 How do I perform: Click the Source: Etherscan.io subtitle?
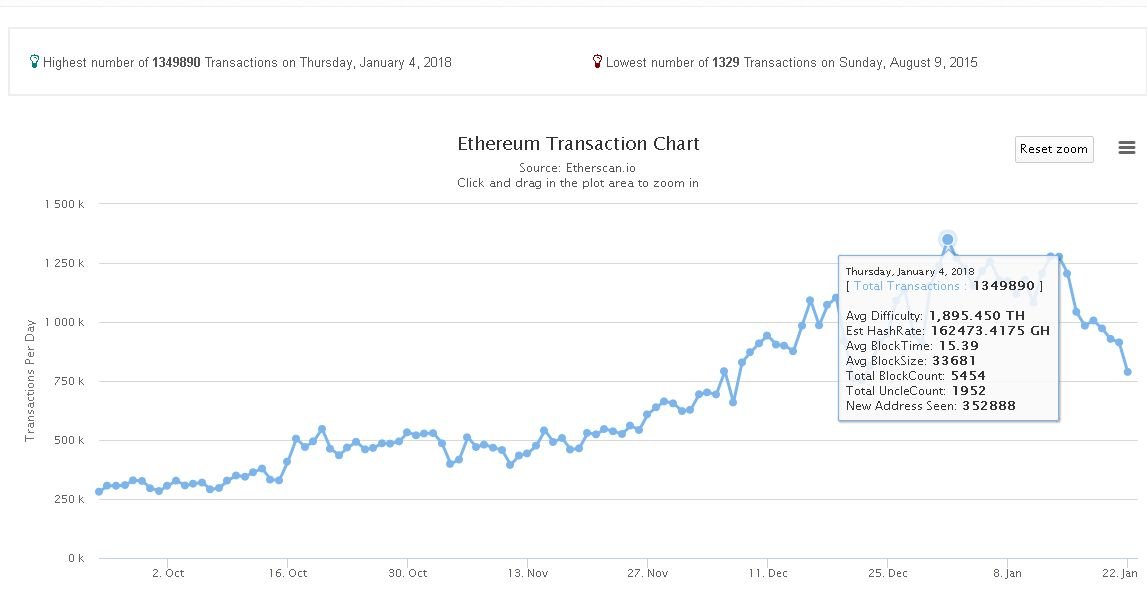pos(578,168)
